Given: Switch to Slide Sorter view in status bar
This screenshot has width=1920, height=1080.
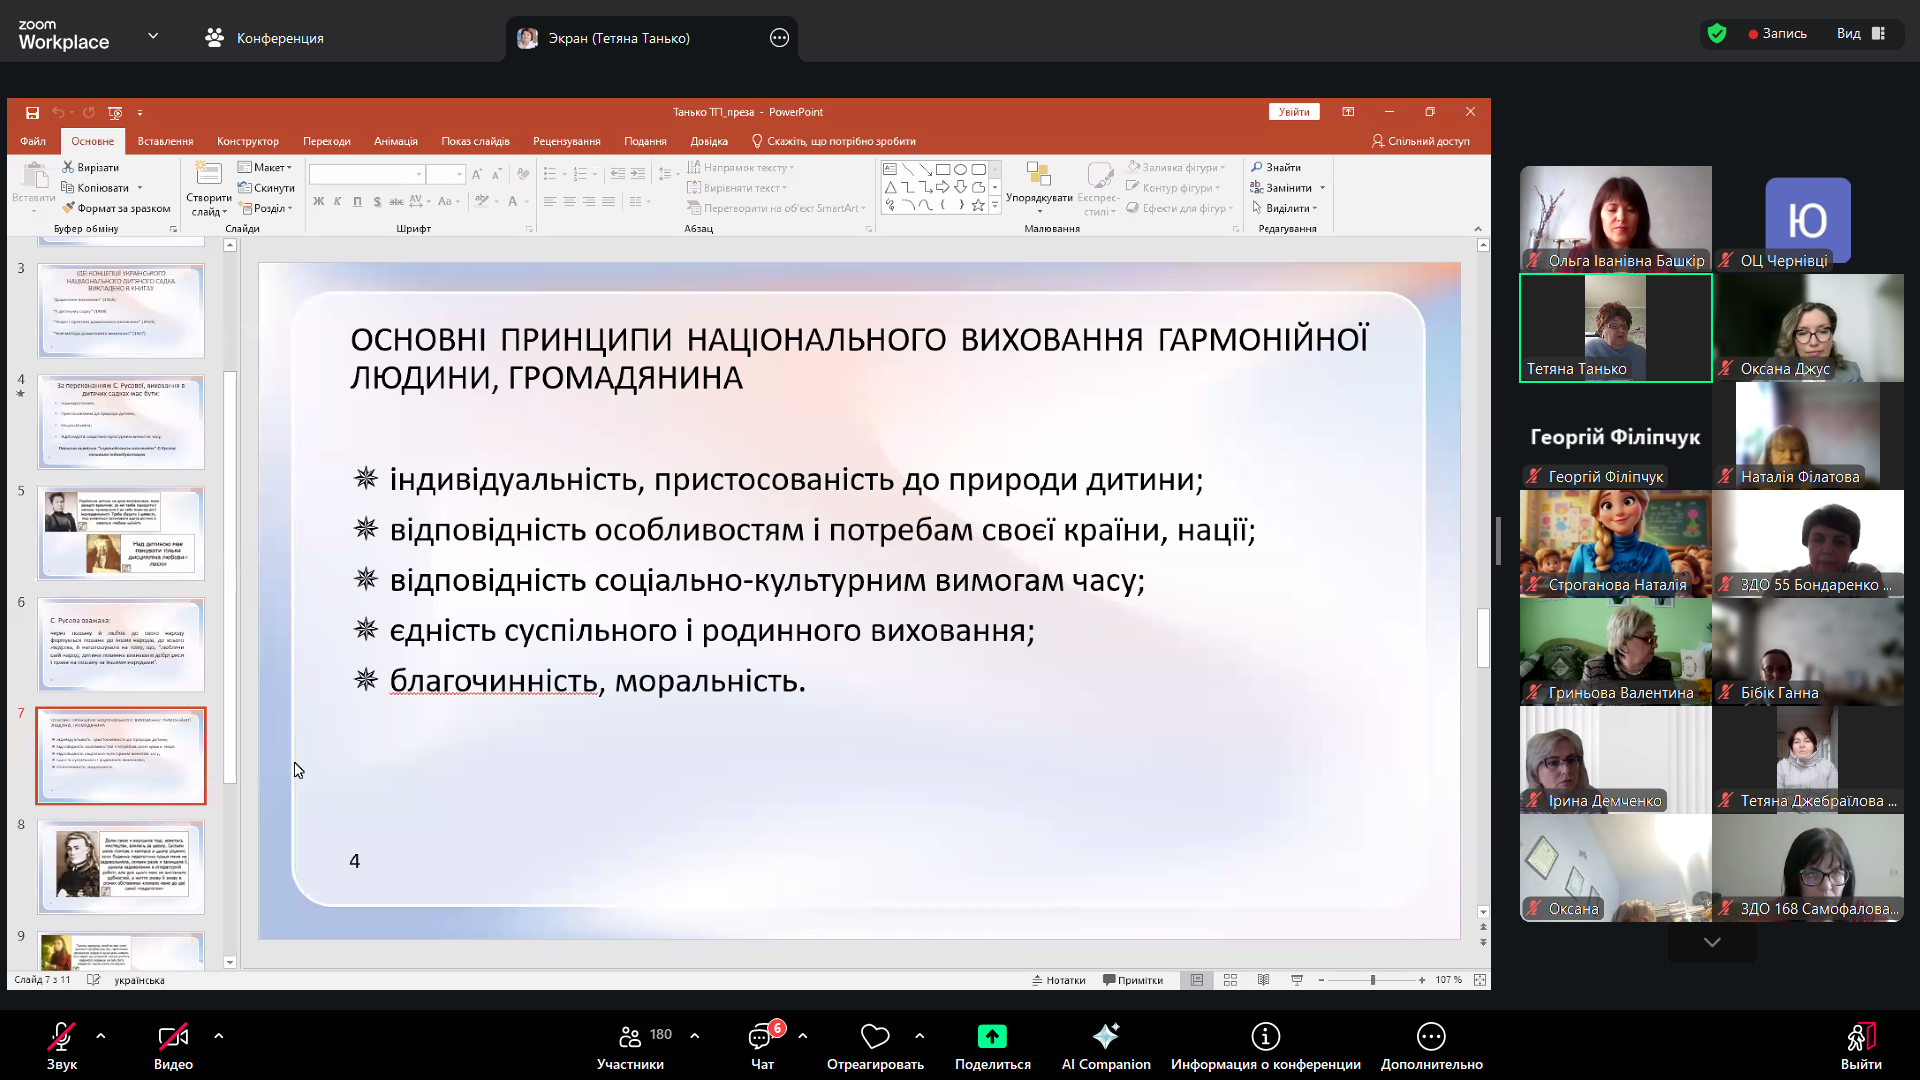Looking at the screenshot, I should click(1230, 980).
